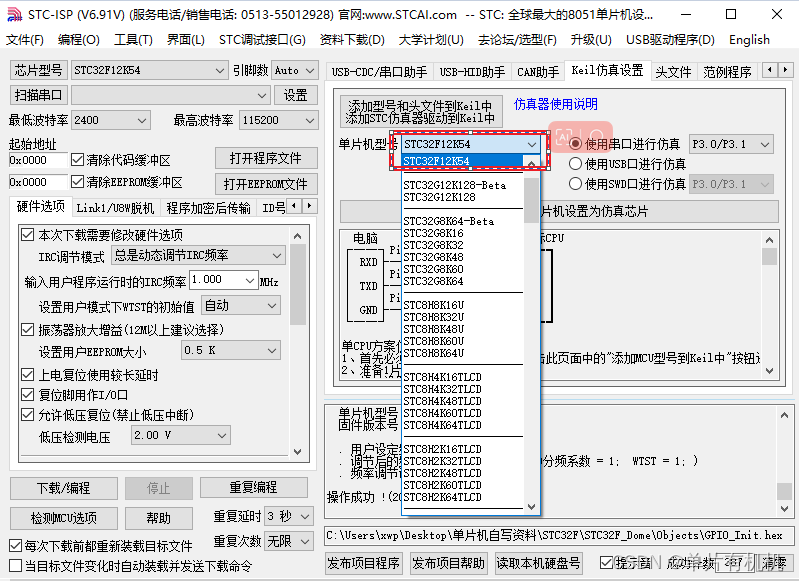Click 重复编程 button
The width and height of the screenshot is (799, 581).
point(253,487)
